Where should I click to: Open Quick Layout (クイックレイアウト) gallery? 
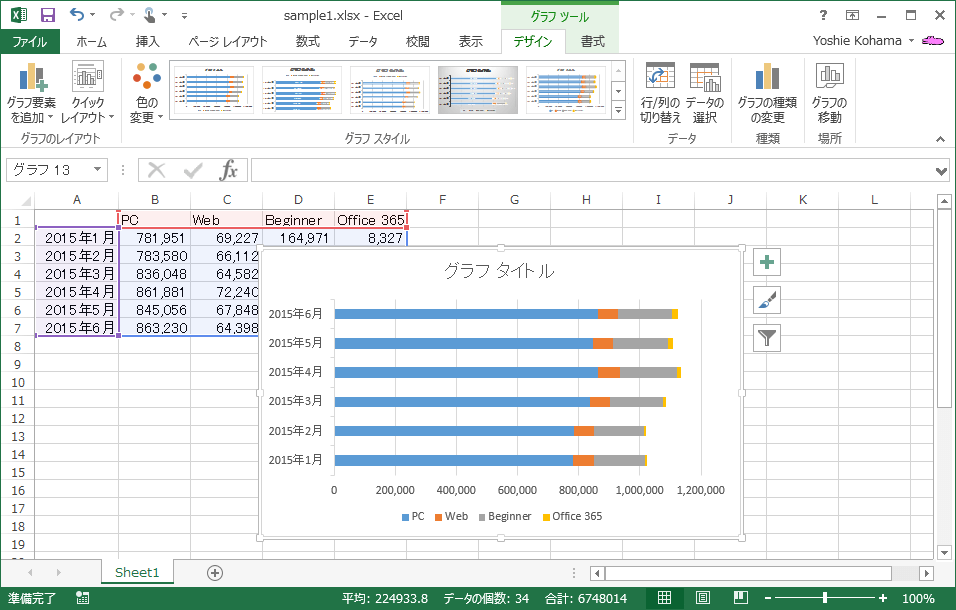pyautogui.click(x=87, y=93)
